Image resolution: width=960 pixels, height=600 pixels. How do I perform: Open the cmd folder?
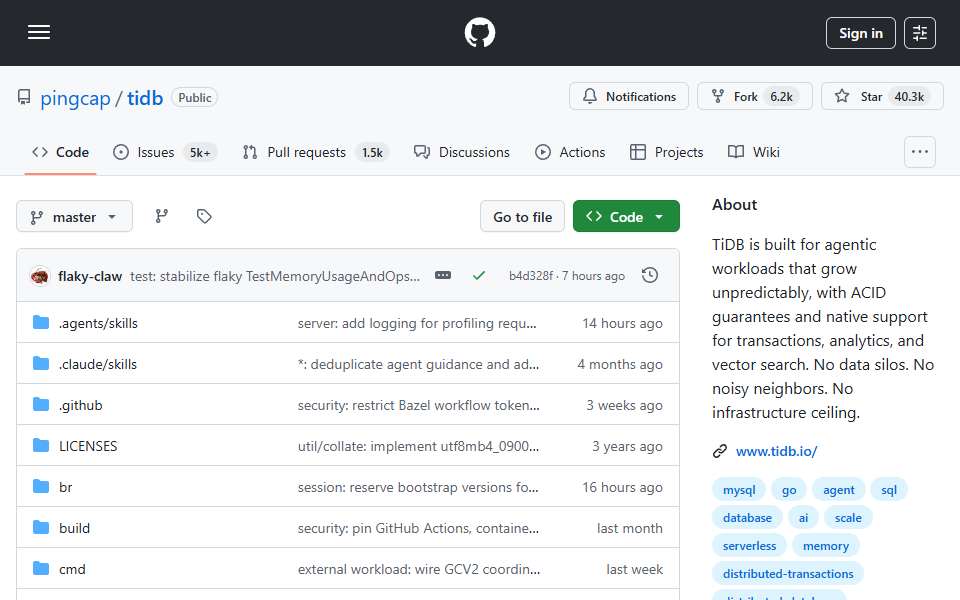tap(72, 569)
